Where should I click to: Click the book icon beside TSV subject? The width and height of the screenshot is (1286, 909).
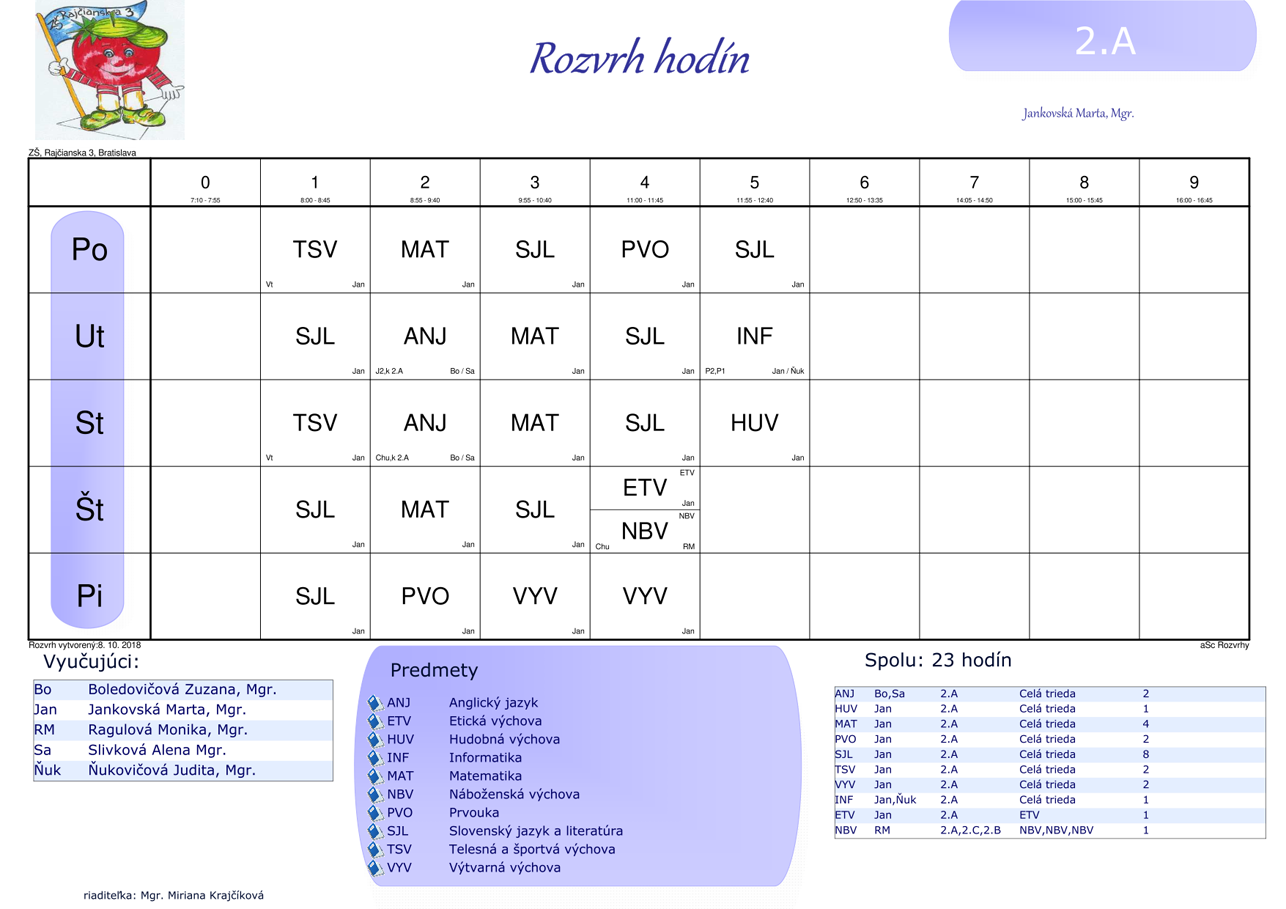coord(376,850)
